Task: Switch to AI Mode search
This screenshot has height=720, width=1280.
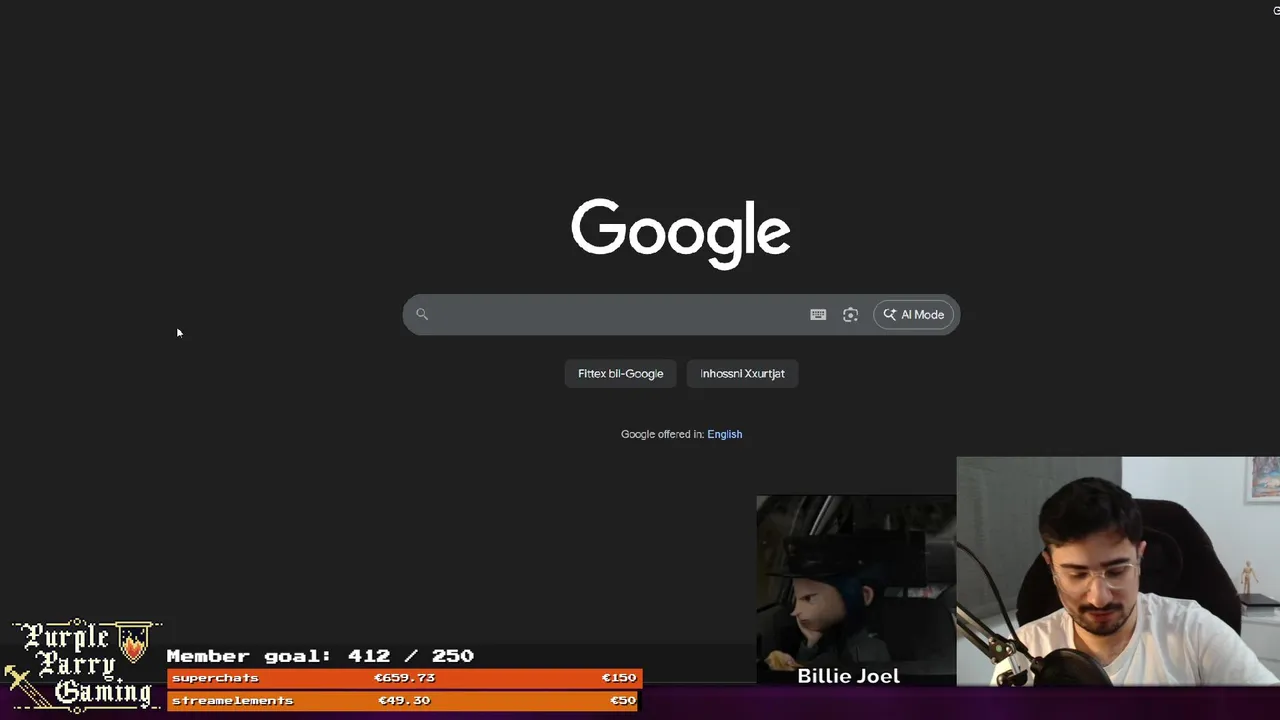Action: pyautogui.click(x=913, y=314)
